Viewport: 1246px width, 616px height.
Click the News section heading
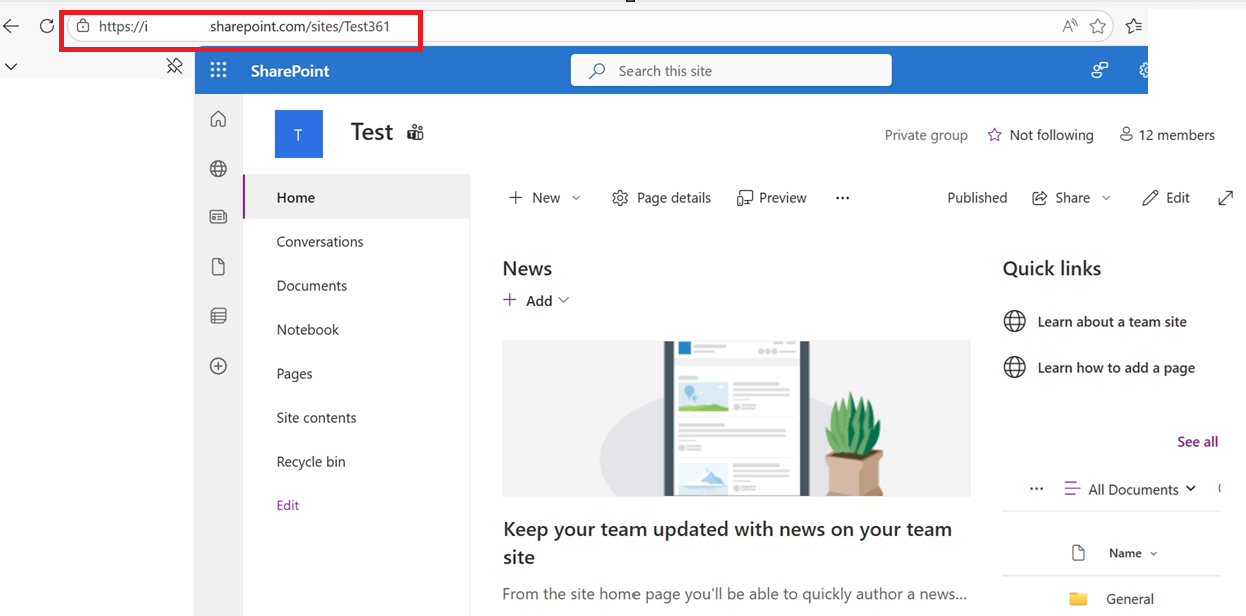click(527, 269)
